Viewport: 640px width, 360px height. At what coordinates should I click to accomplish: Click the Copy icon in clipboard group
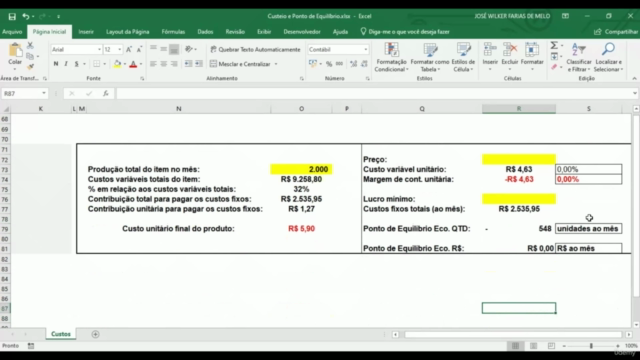30,56
